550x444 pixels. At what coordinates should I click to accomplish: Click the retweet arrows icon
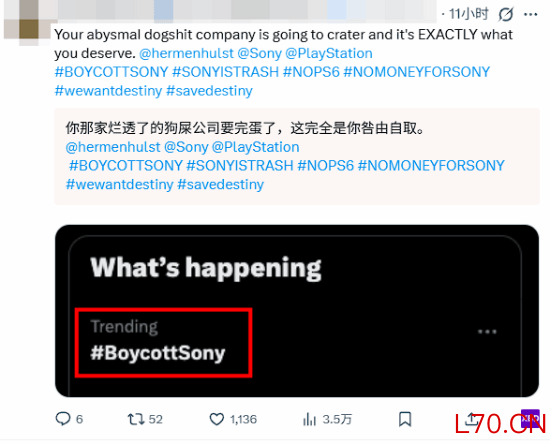pos(135,419)
